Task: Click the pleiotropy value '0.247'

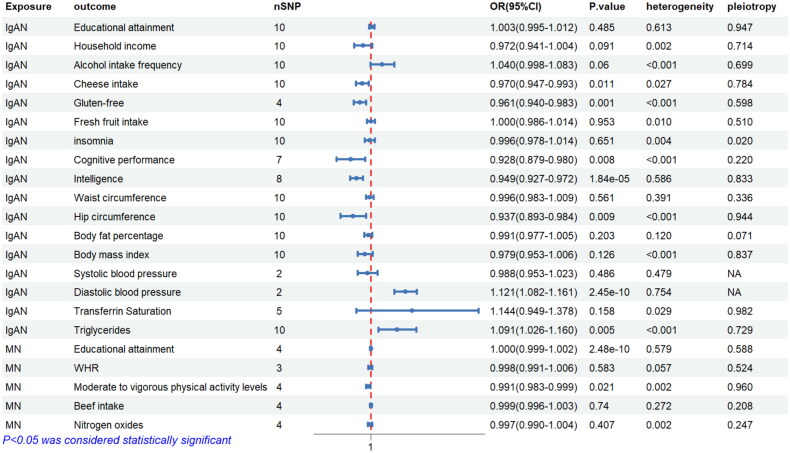Action: tap(740, 425)
